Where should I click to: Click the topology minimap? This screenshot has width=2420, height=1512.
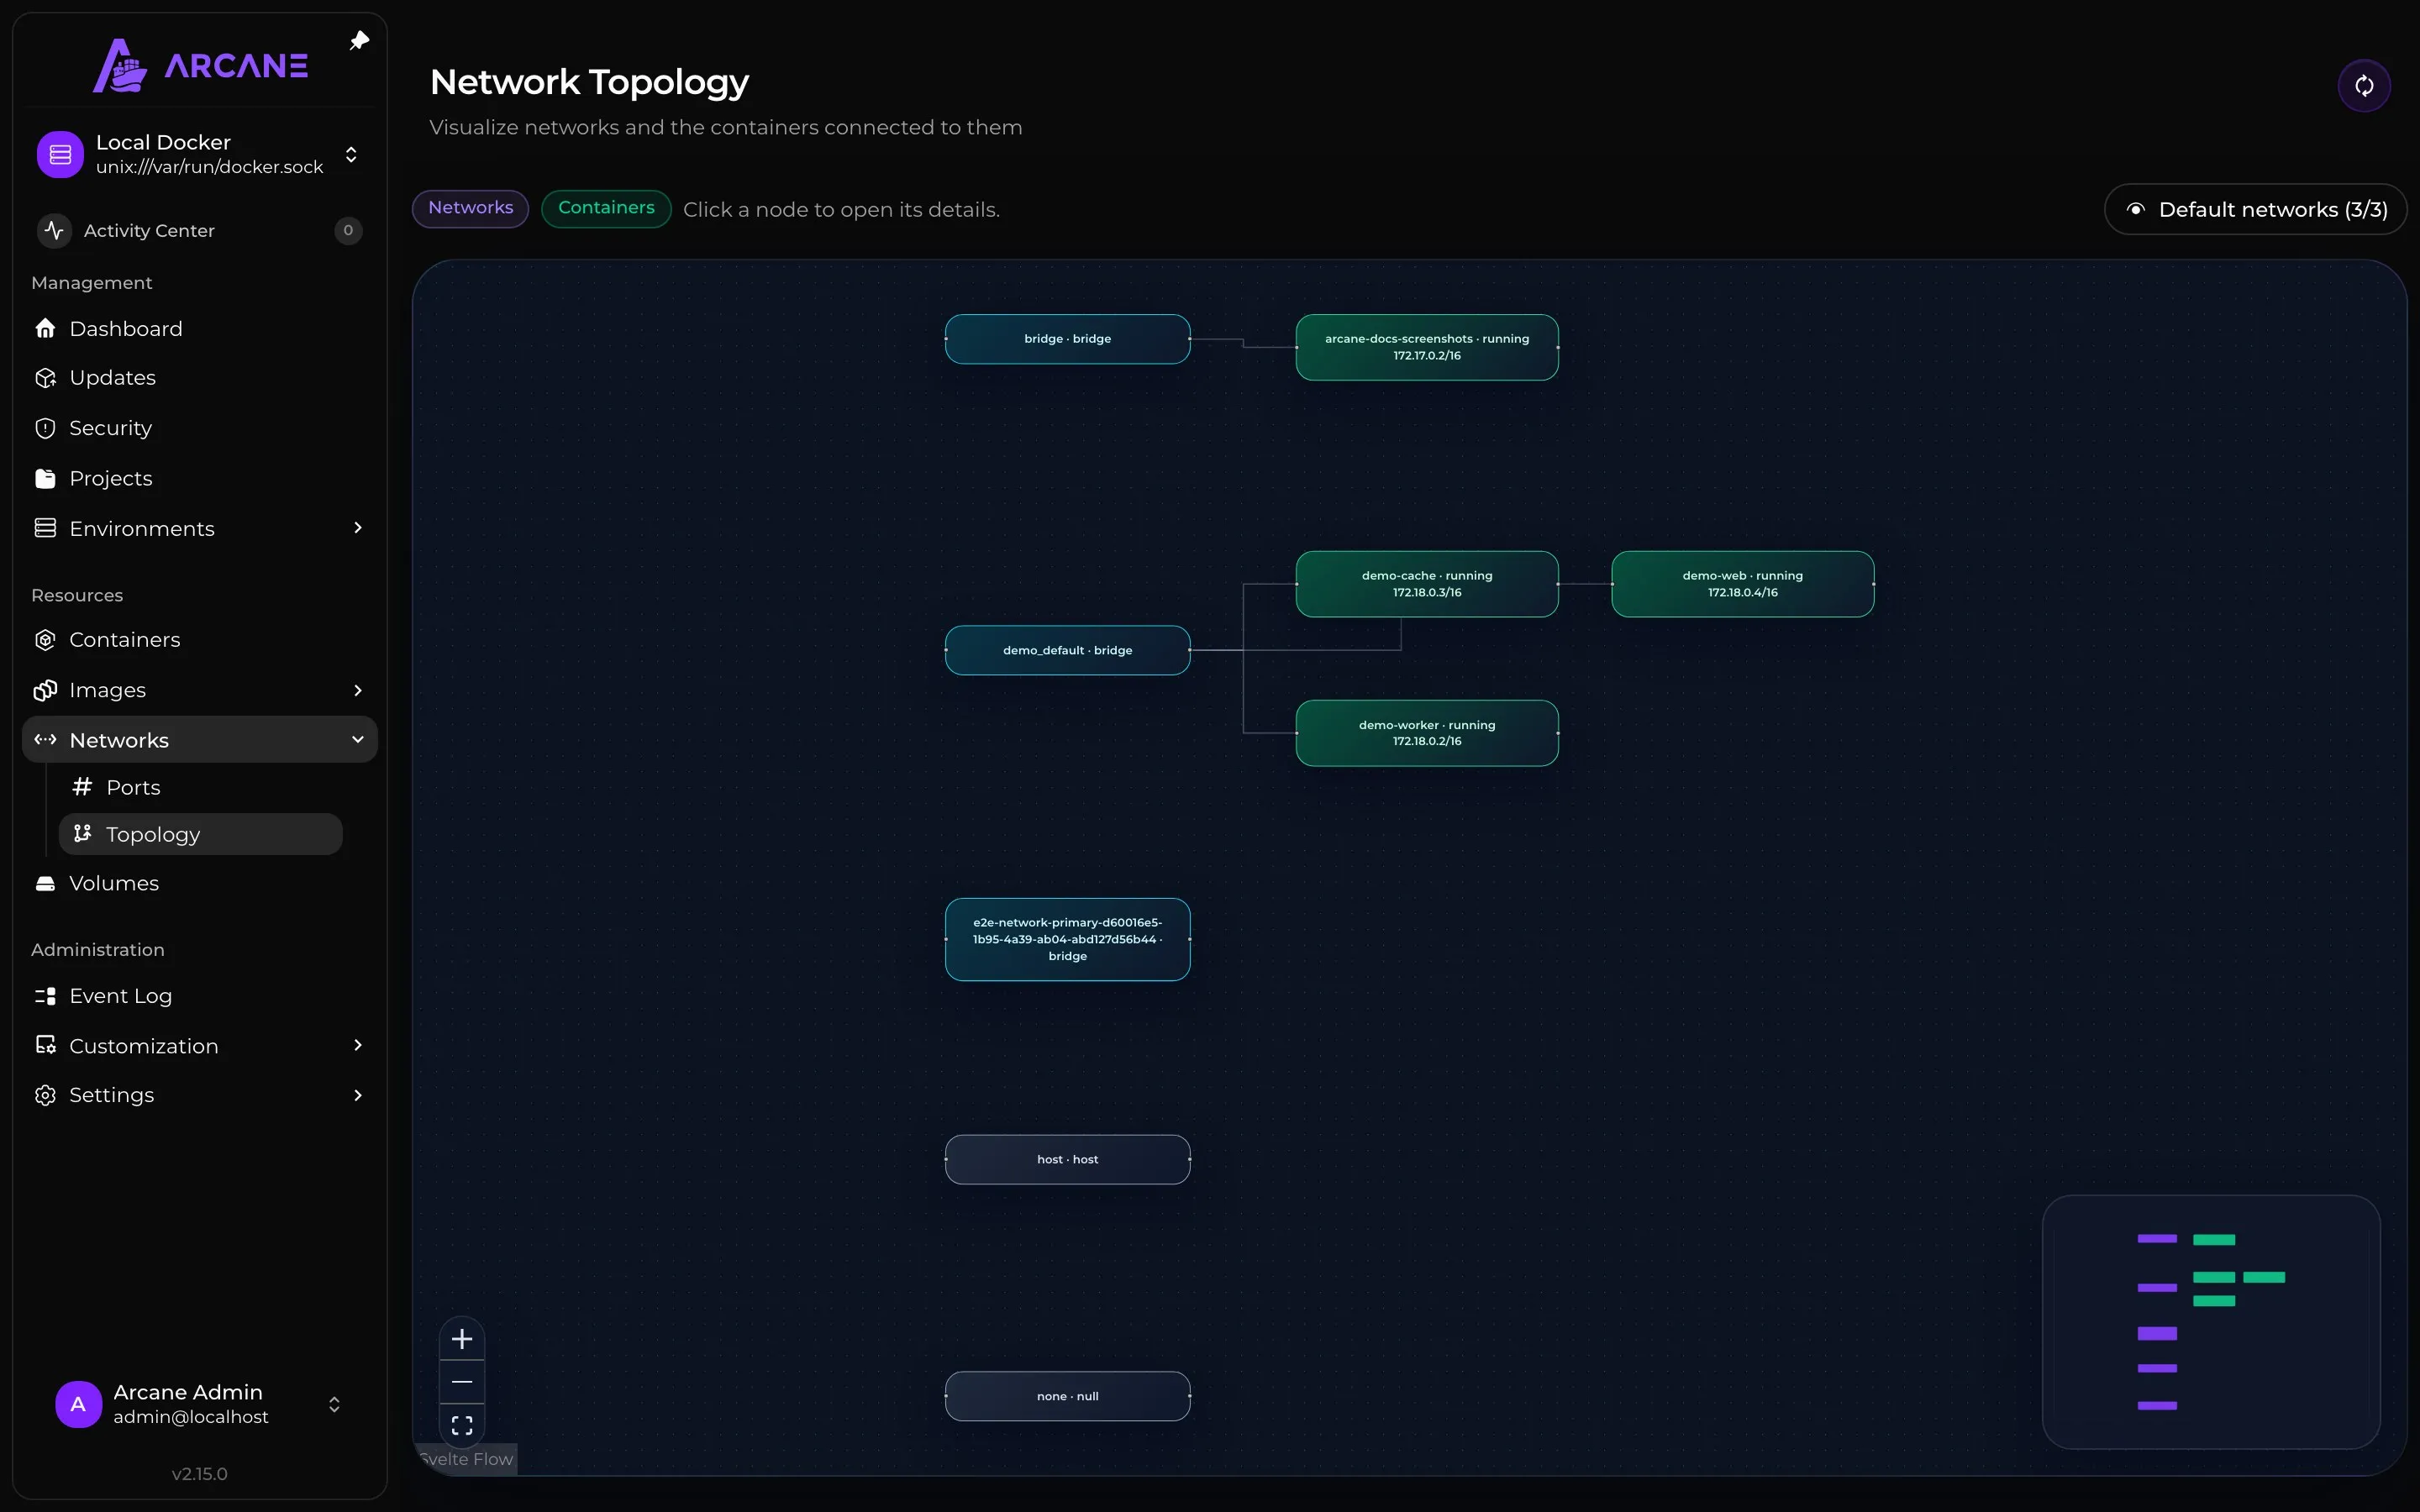click(x=2211, y=1322)
